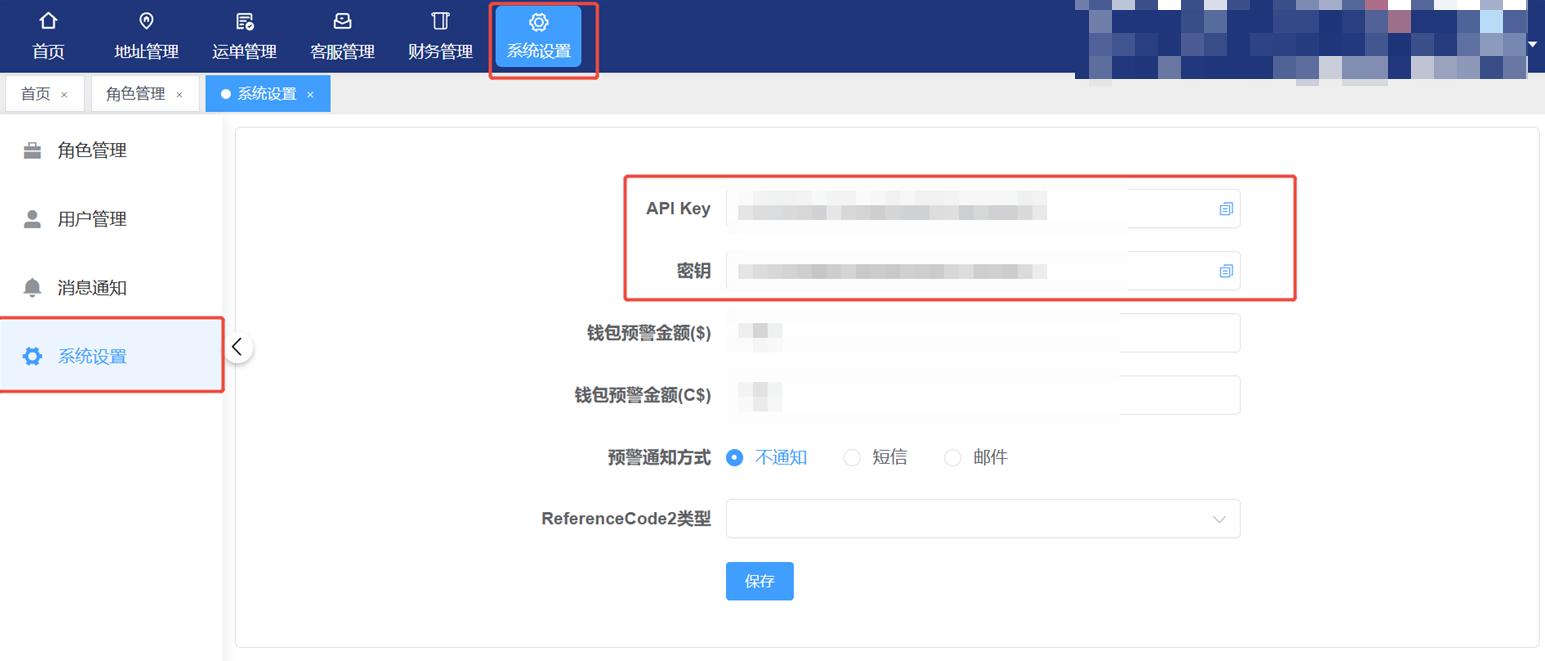Click the ReferenceCode2类型 label text

tap(626, 519)
